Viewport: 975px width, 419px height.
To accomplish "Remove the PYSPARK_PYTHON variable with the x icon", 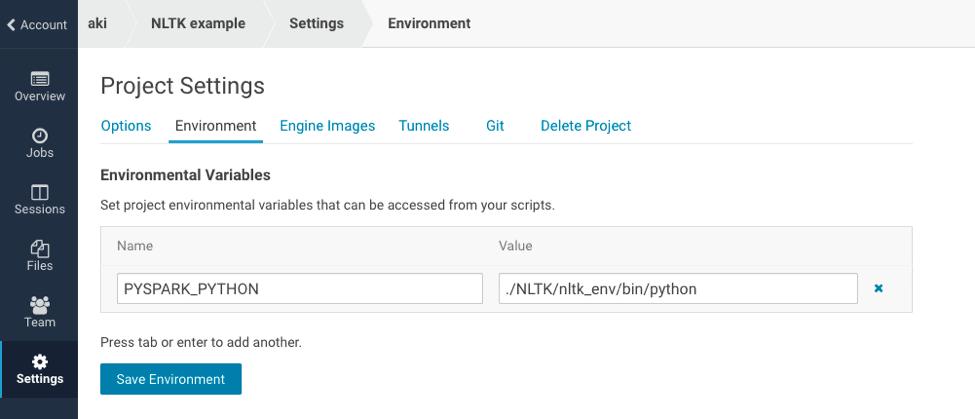I will coord(879,288).
